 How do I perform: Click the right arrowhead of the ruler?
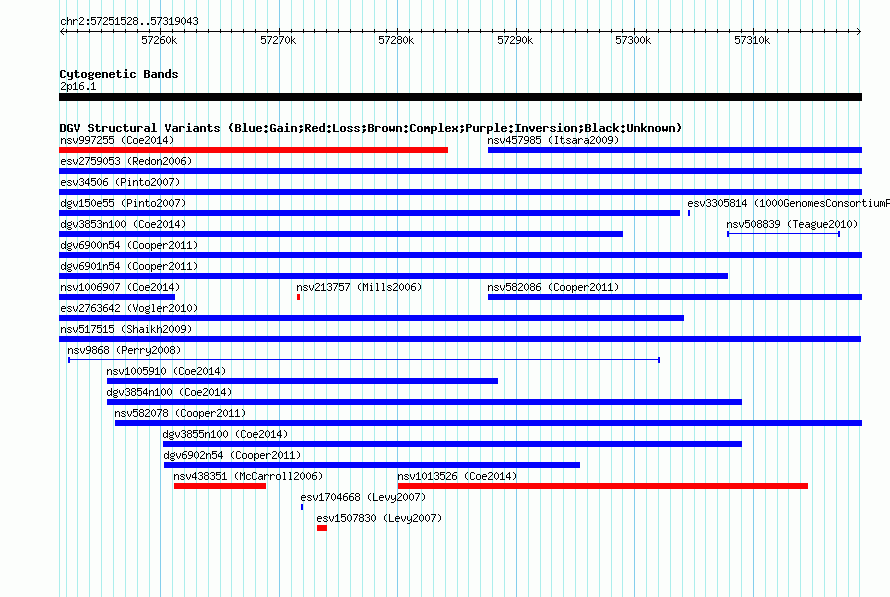[x=859, y=31]
